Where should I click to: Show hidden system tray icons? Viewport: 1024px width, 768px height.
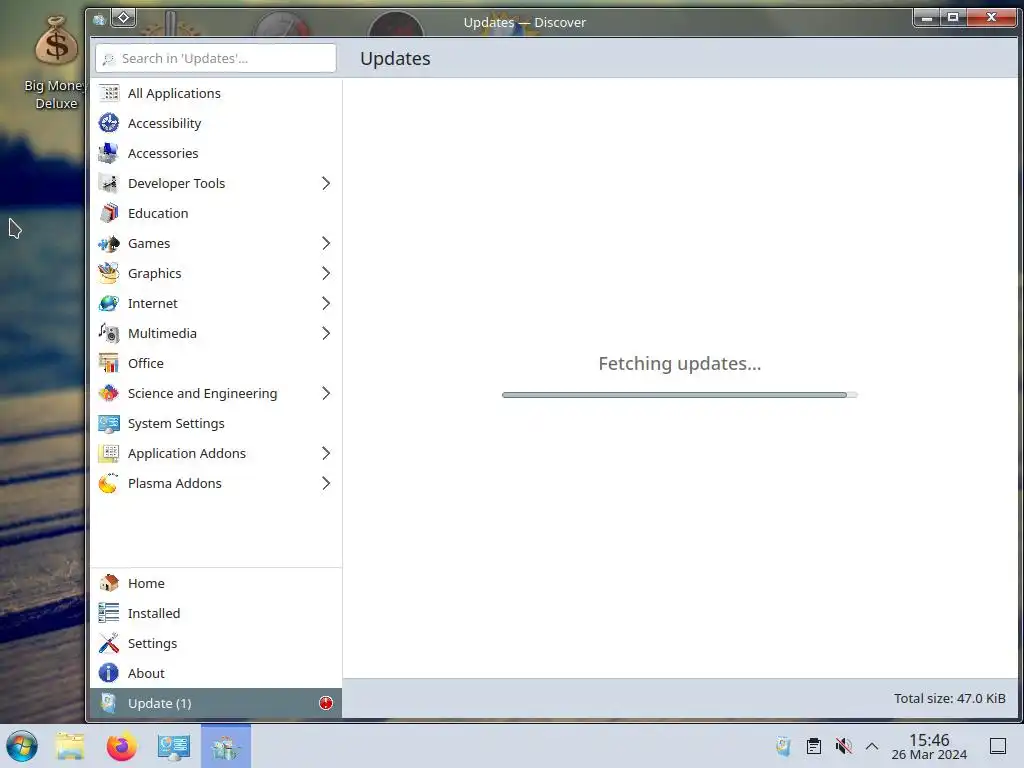click(872, 746)
